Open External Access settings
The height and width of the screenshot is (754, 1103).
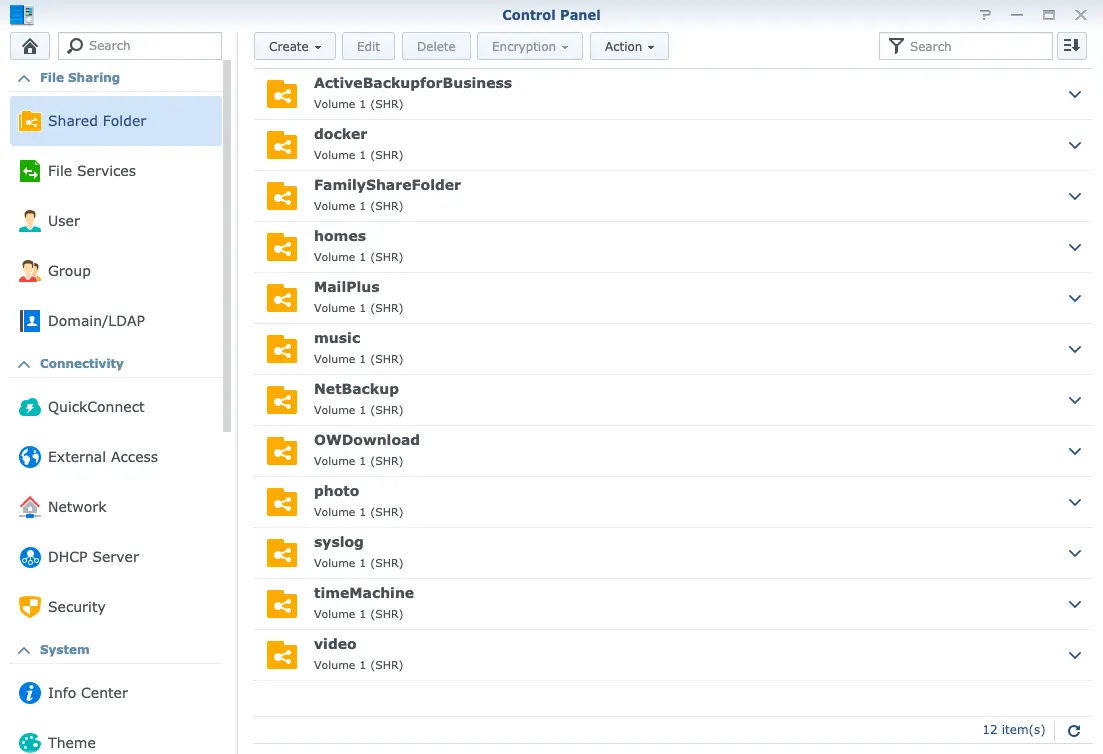[x=115, y=457]
